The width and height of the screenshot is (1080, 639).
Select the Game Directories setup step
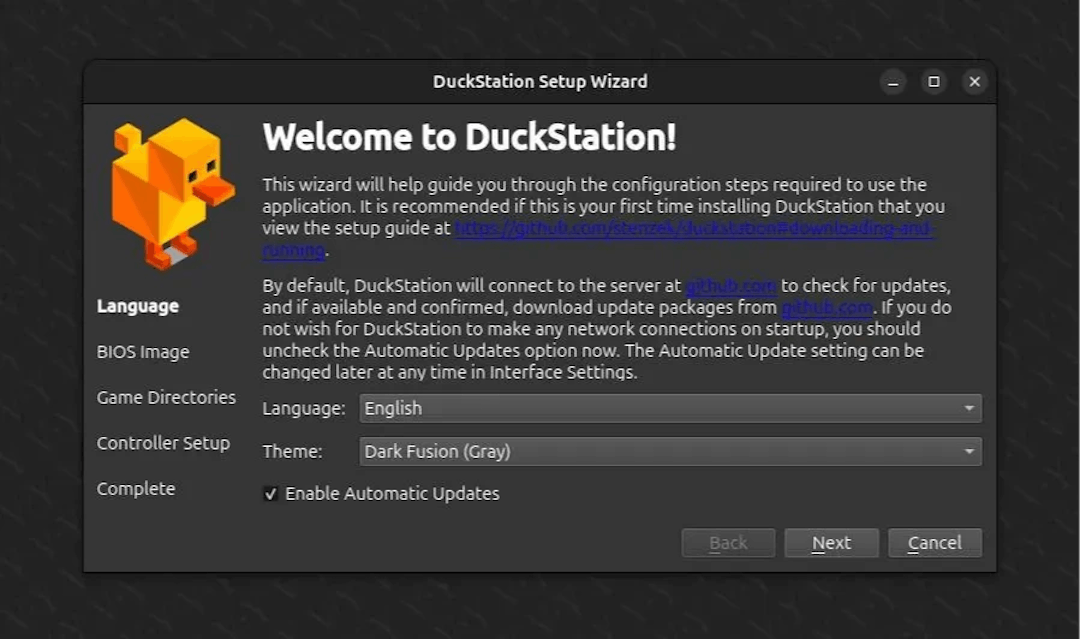[x=165, y=397]
